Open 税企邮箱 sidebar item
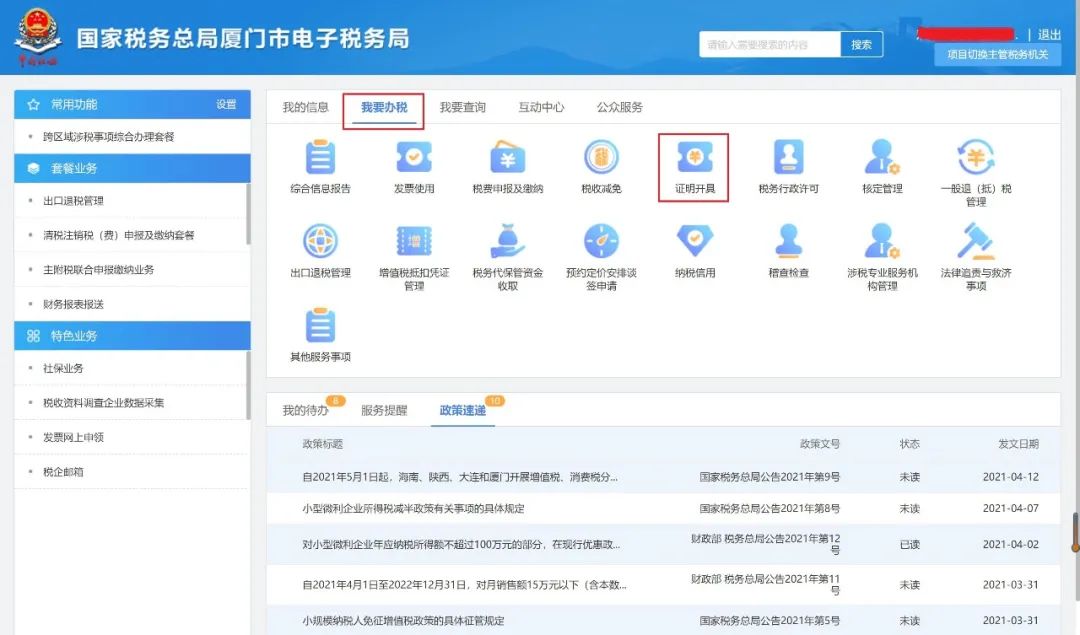Screen dimensions: 1080x635 (63, 472)
